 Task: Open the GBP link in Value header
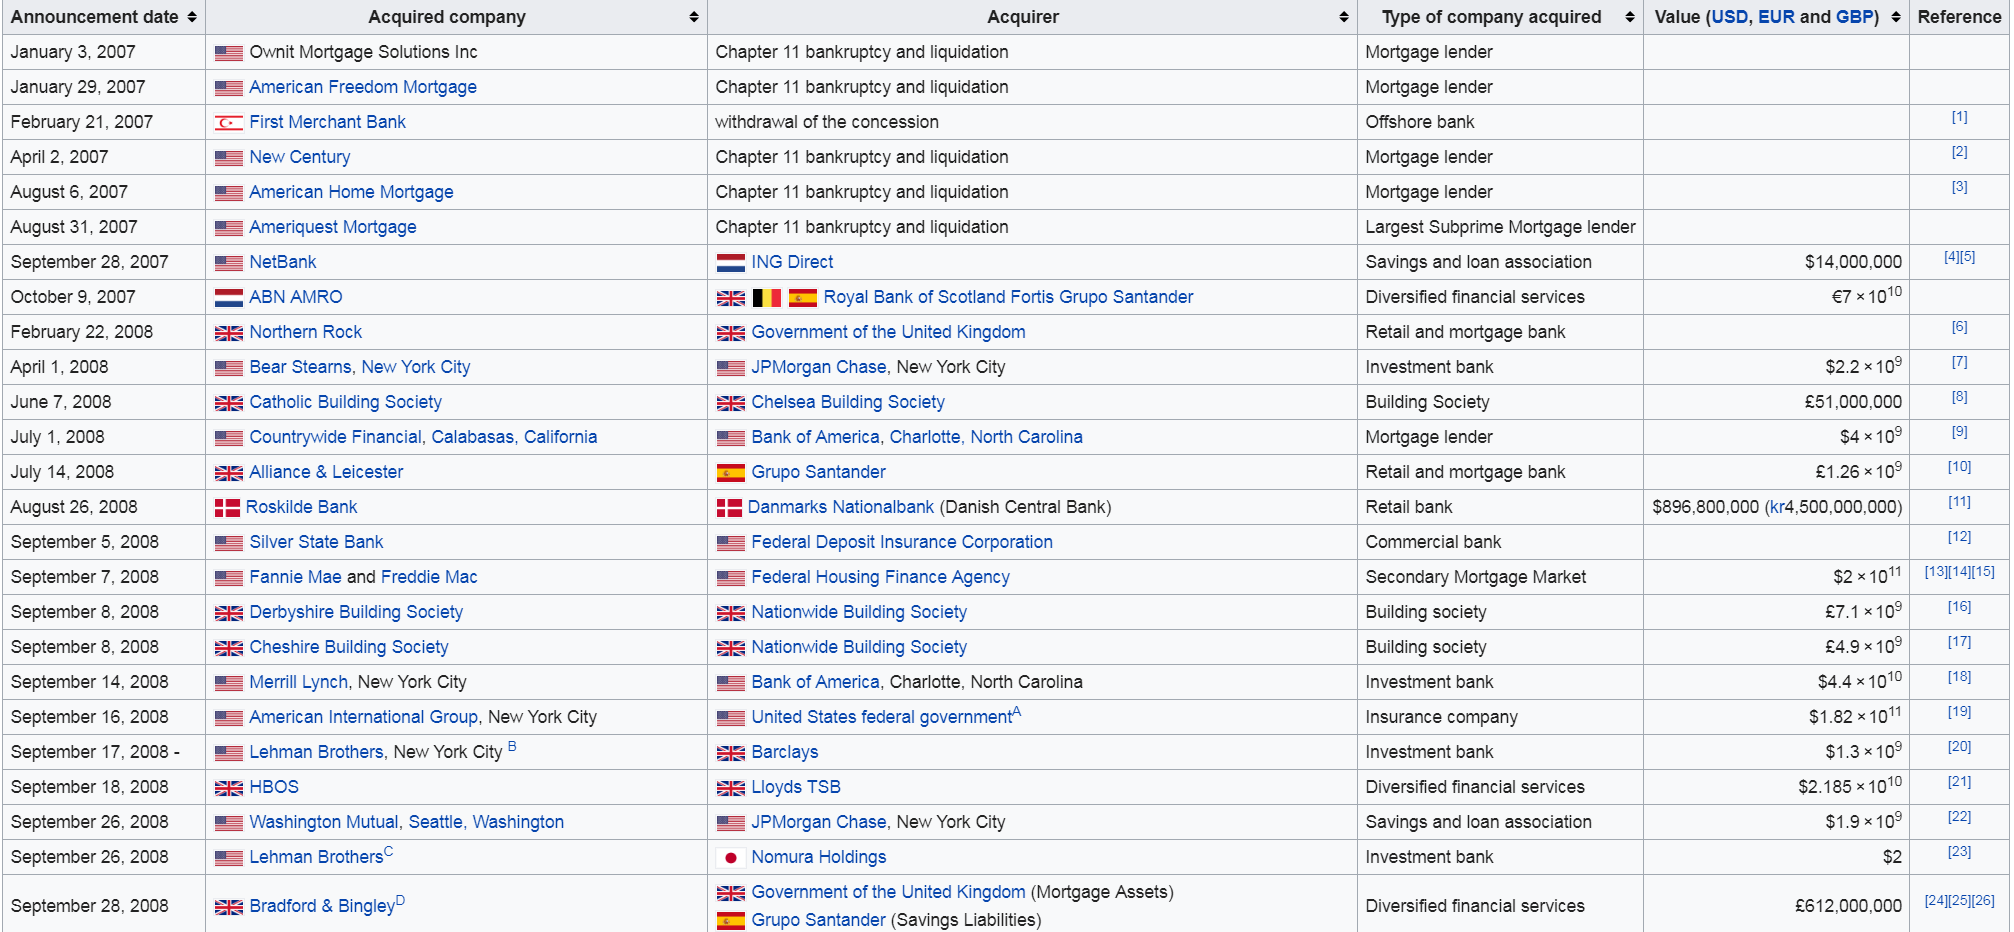[1854, 17]
